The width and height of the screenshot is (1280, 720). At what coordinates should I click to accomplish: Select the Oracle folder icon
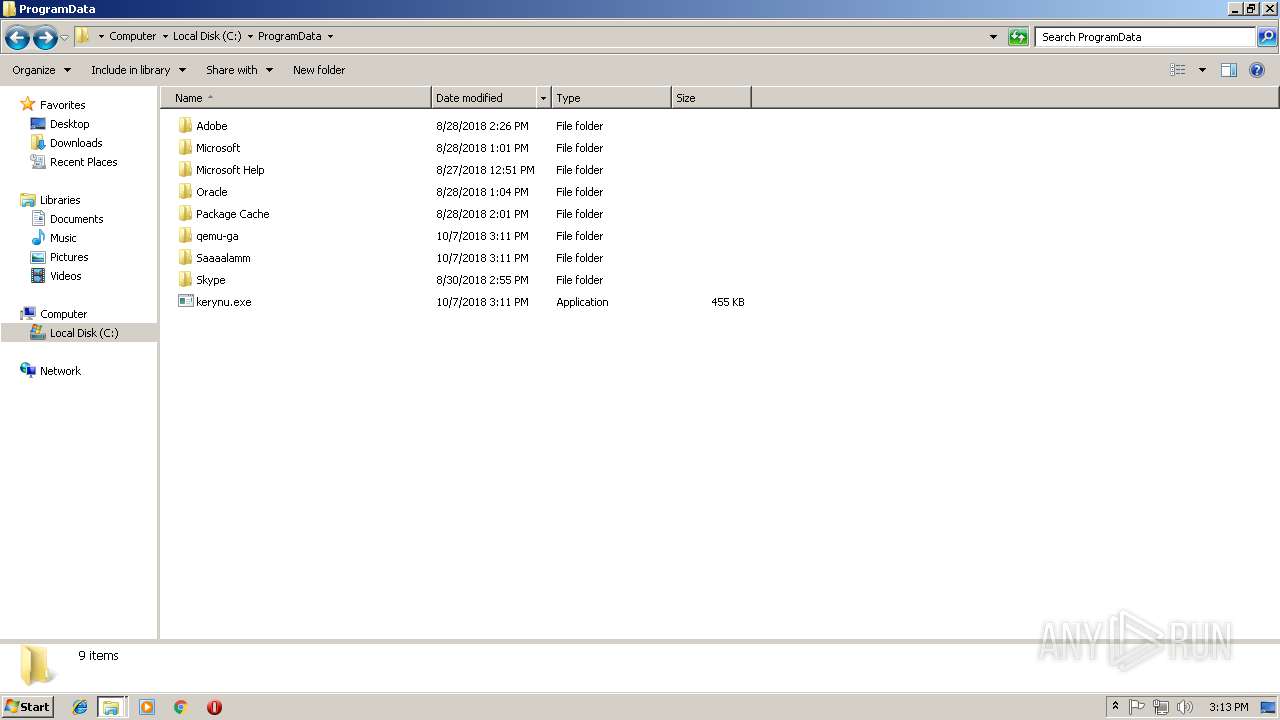[x=185, y=192]
